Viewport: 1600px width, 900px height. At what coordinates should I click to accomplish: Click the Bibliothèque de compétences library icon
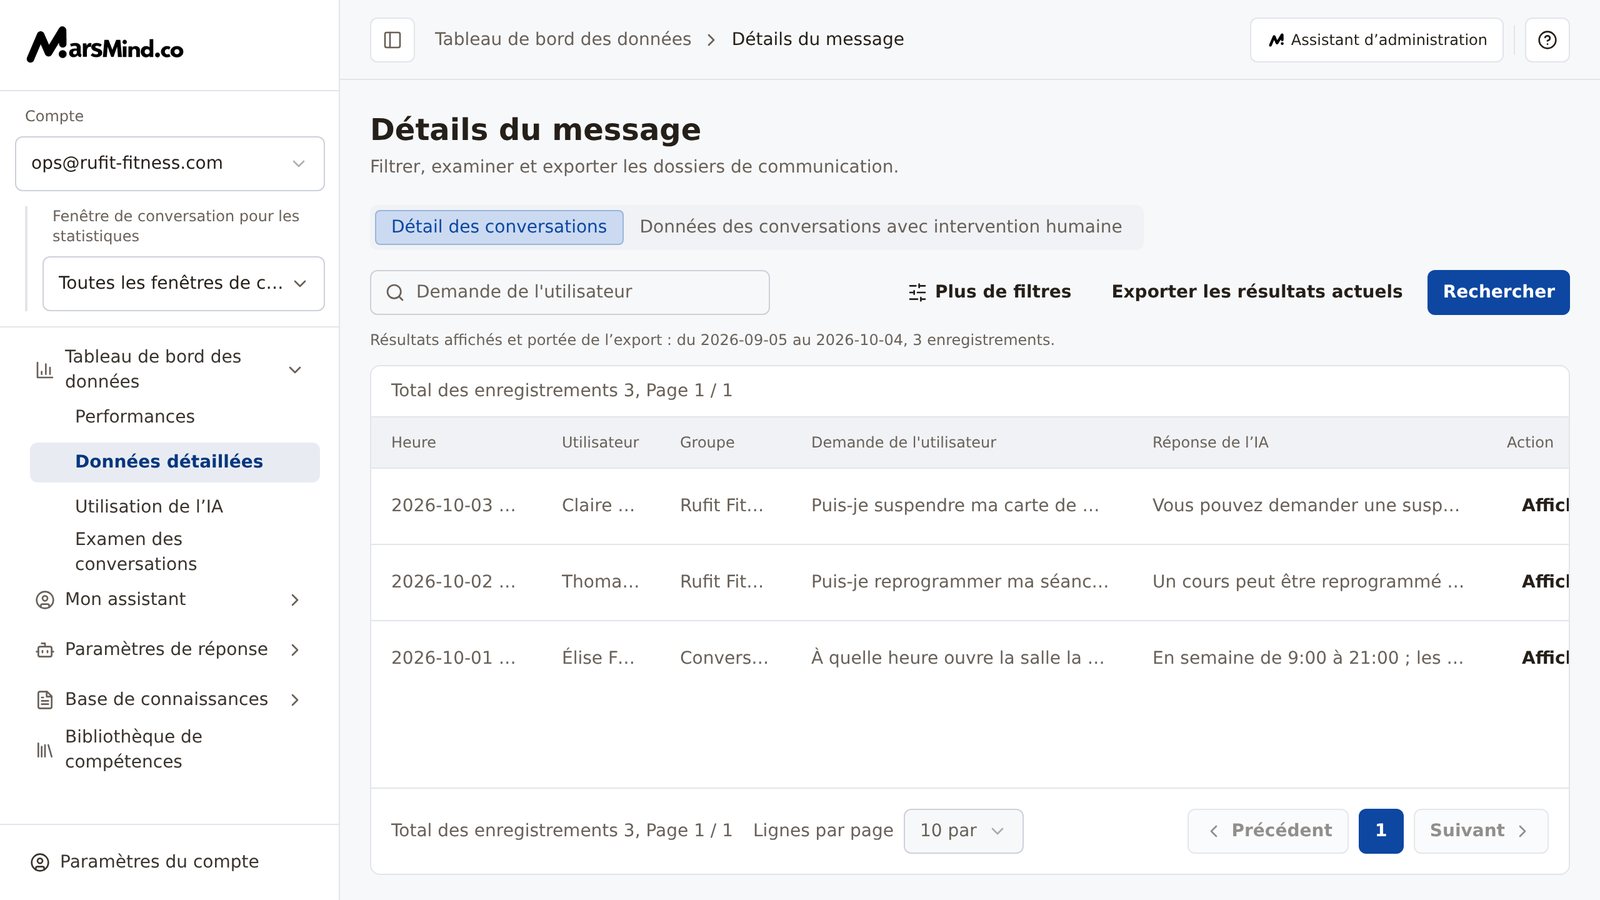[x=44, y=749]
